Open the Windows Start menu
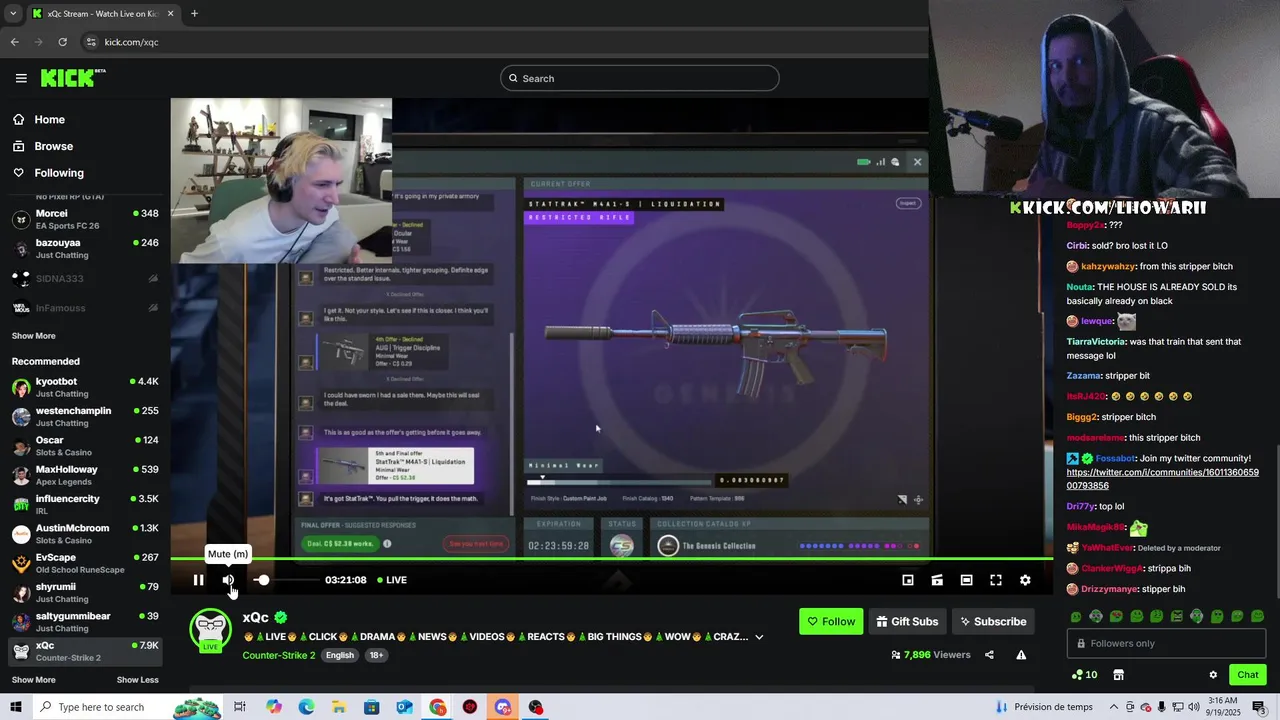Screen dimensions: 1280x720 pyautogui.click(x=16, y=707)
